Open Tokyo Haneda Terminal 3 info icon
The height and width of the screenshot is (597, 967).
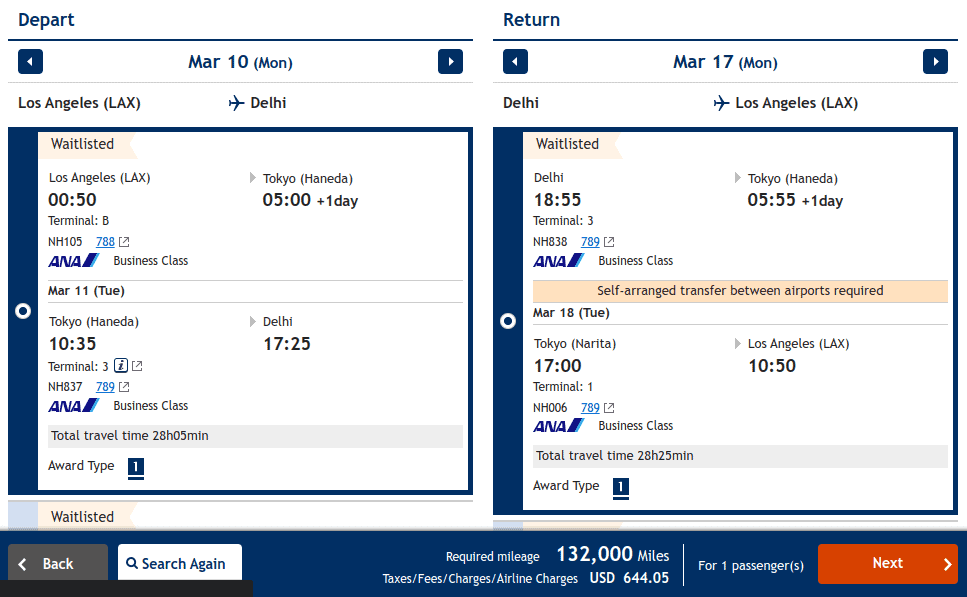pyautogui.click(x=120, y=366)
